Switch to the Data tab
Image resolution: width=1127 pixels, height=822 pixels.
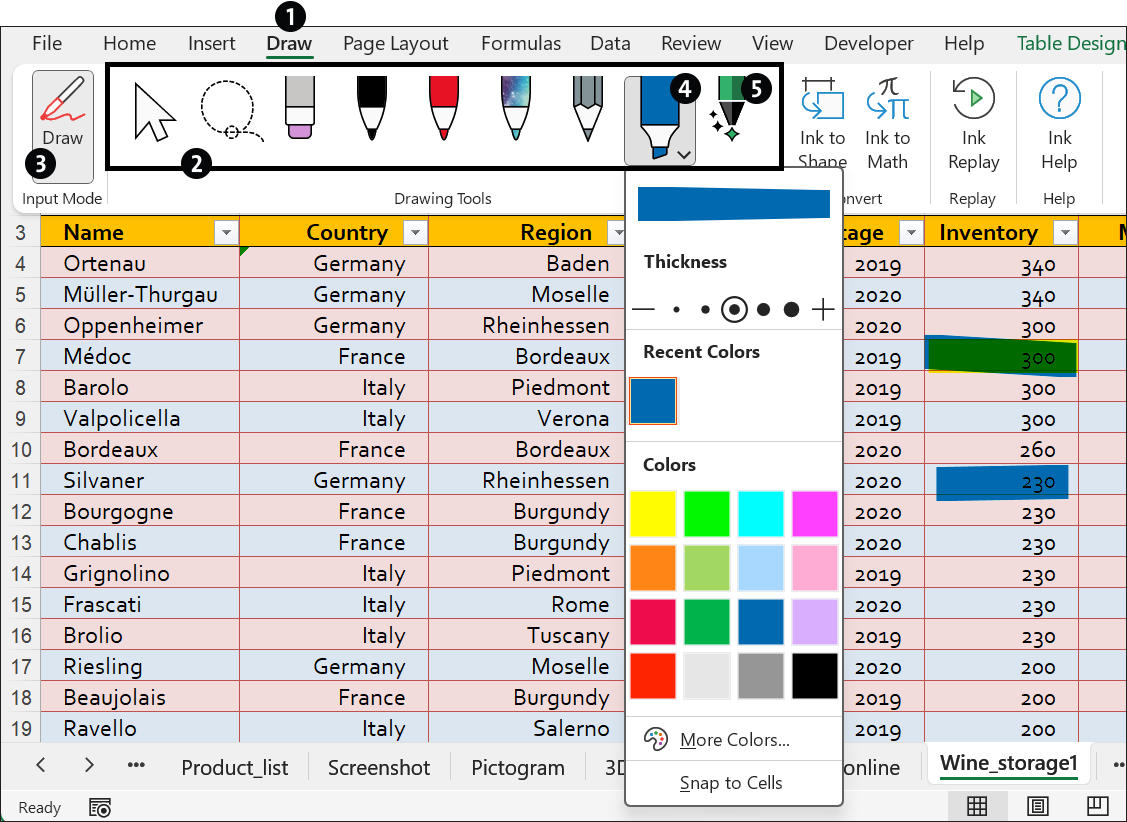(610, 43)
